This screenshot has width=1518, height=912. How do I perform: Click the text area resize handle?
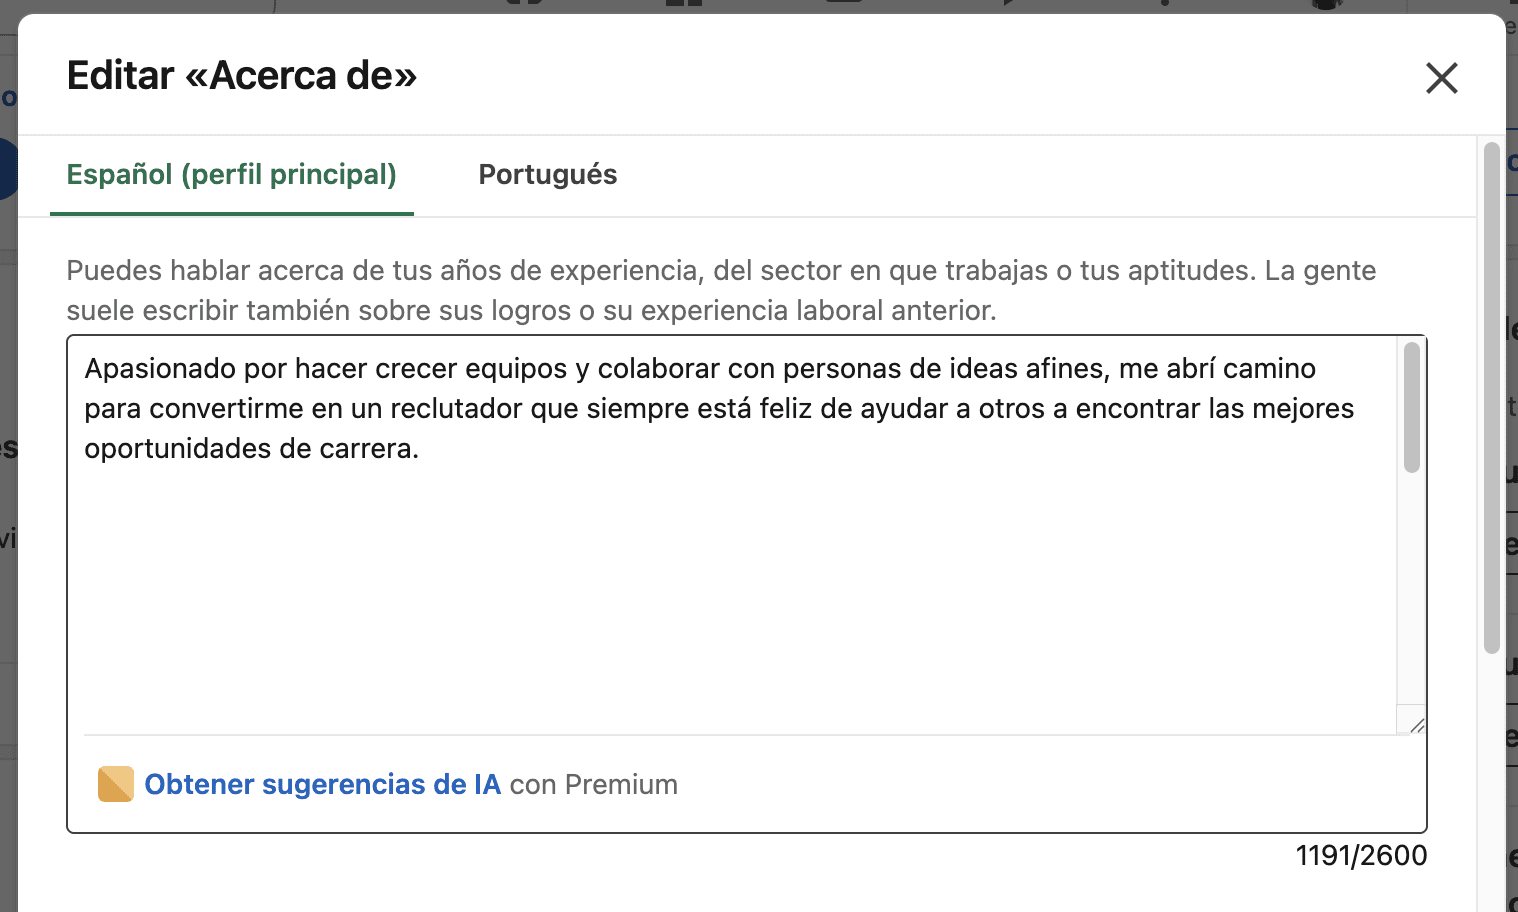coord(1416,724)
